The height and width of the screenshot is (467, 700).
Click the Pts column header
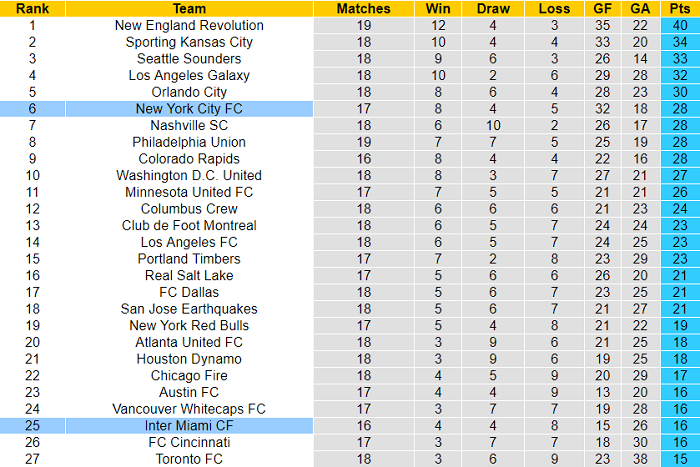680,8
